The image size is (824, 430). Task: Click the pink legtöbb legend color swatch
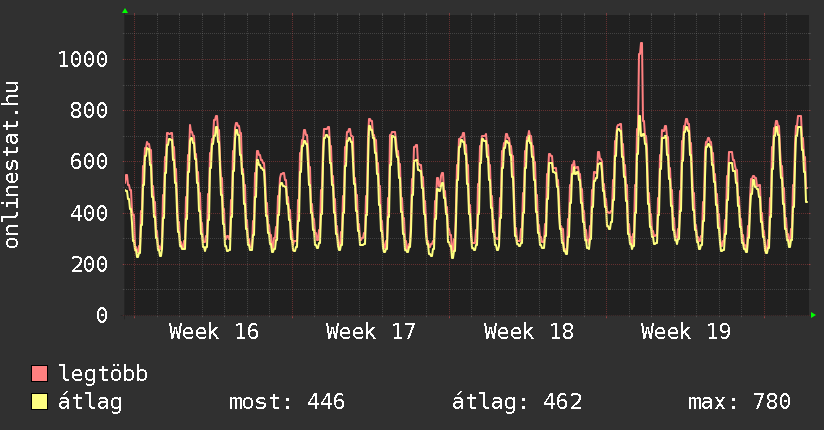39,373
